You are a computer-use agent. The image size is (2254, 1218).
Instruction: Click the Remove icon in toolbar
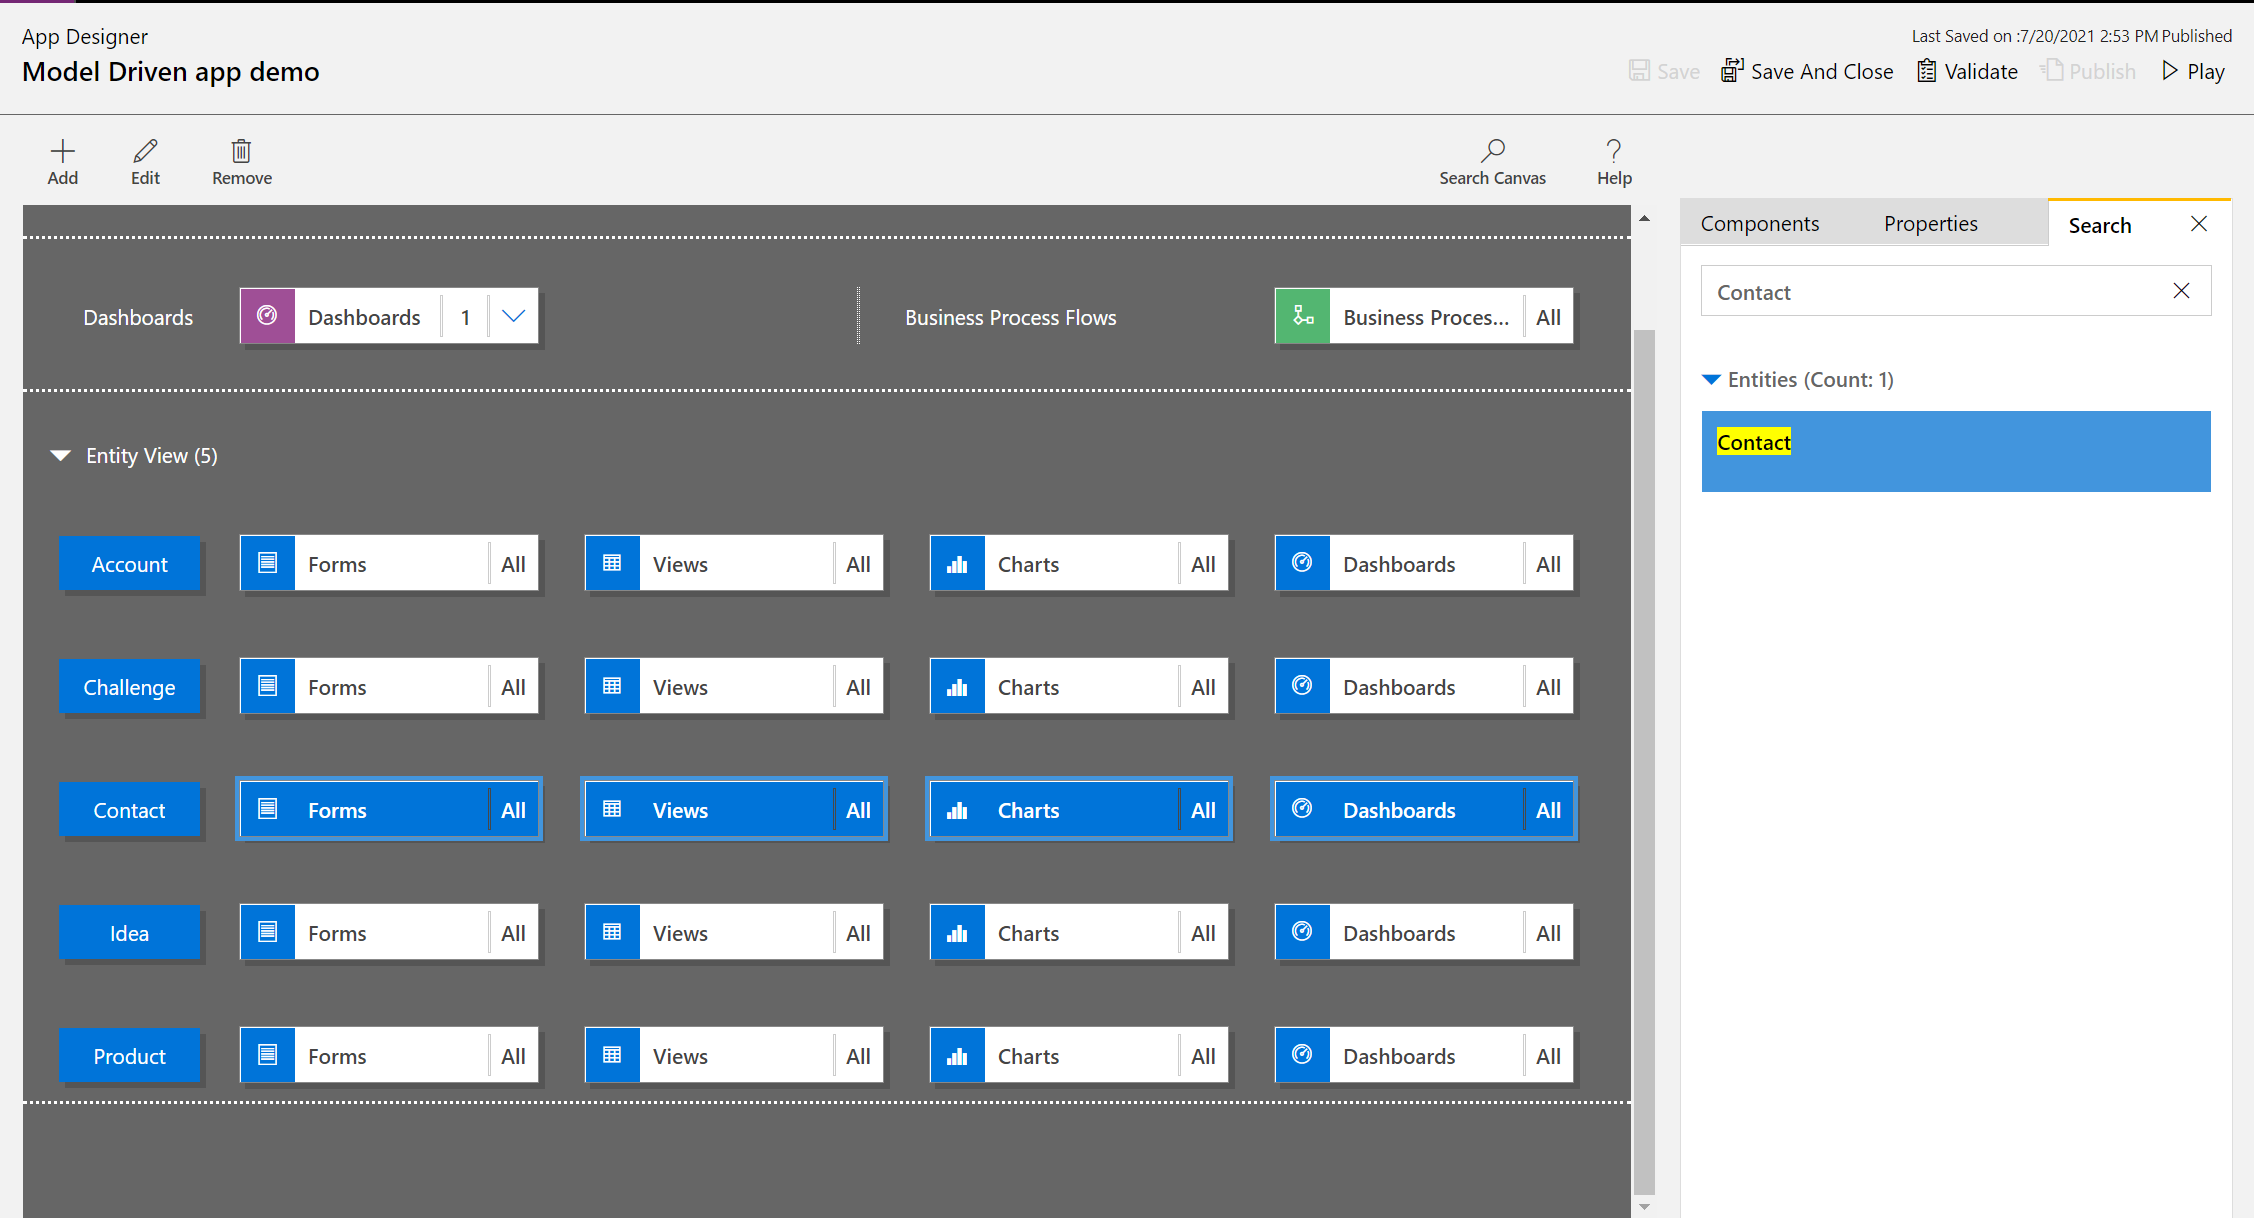(x=241, y=150)
